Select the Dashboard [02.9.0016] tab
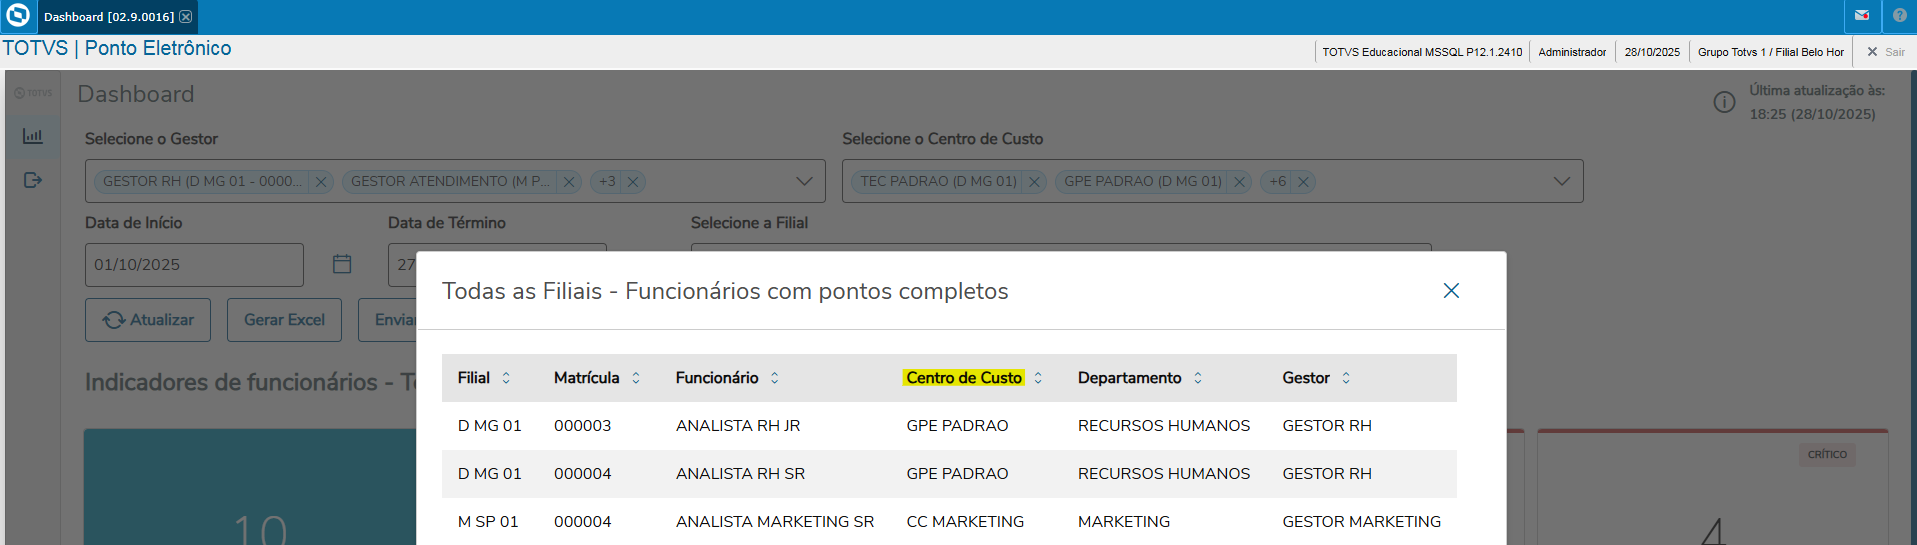 (108, 17)
